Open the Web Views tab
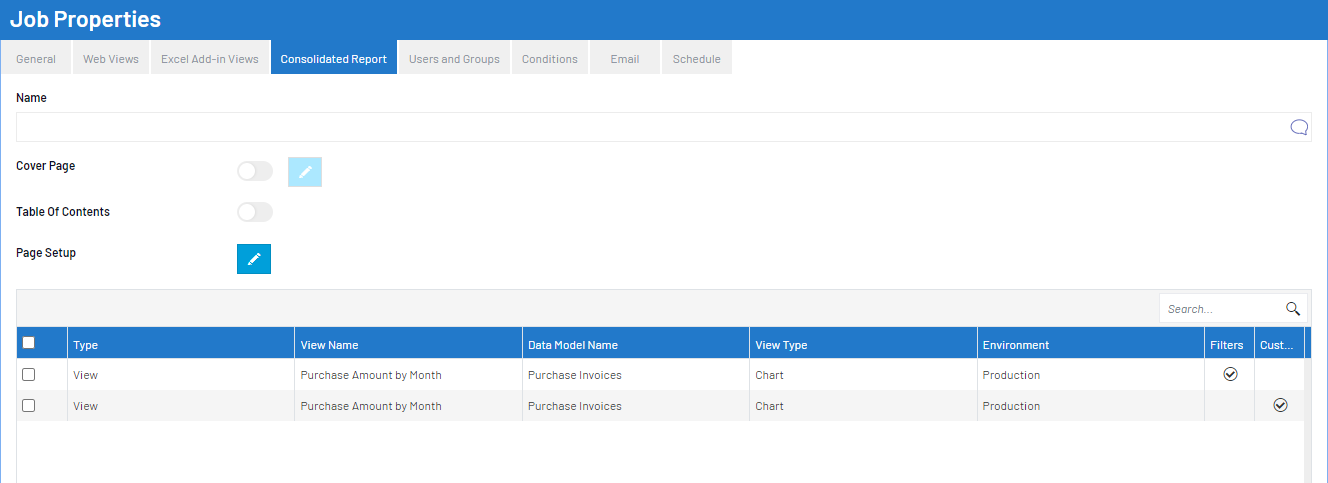Image resolution: width=1328 pixels, height=483 pixels. click(111, 59)
